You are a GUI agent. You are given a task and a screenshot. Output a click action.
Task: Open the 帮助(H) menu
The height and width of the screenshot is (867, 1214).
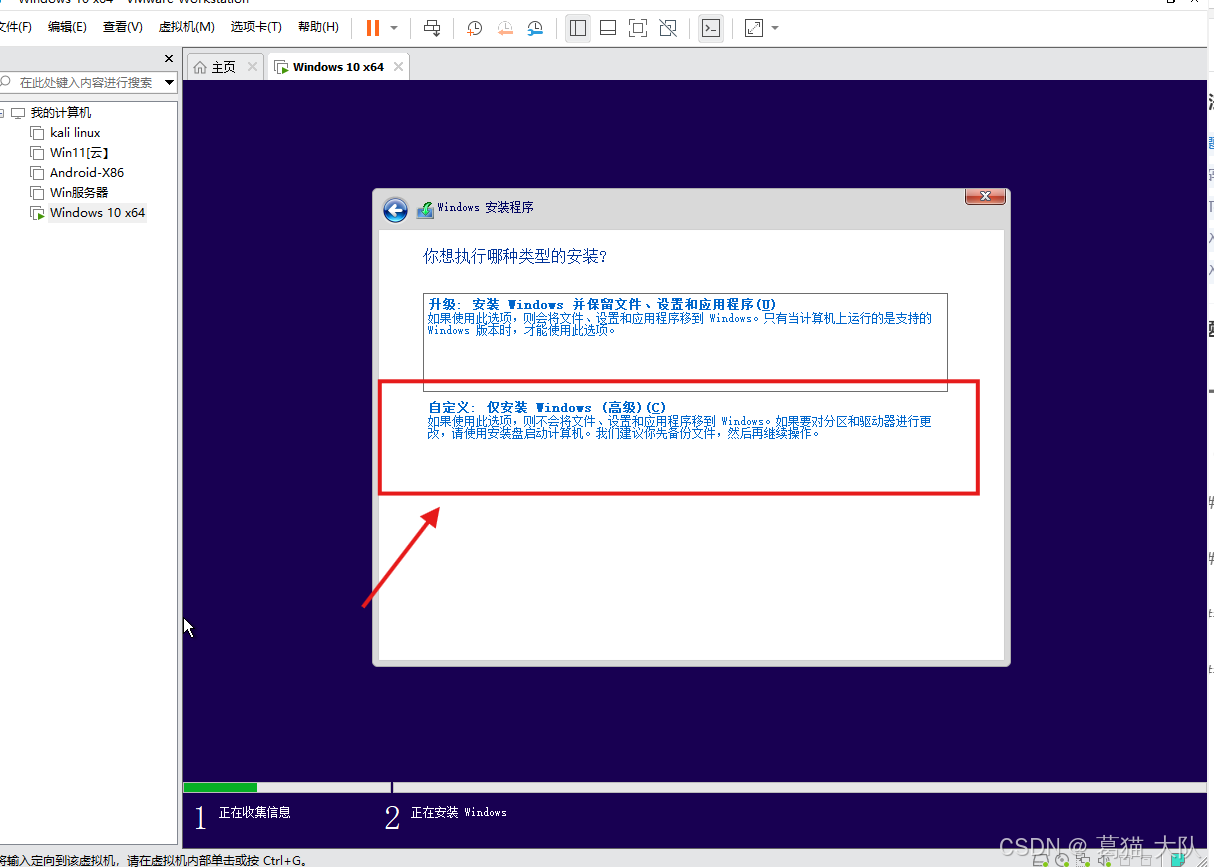[318, 27]
